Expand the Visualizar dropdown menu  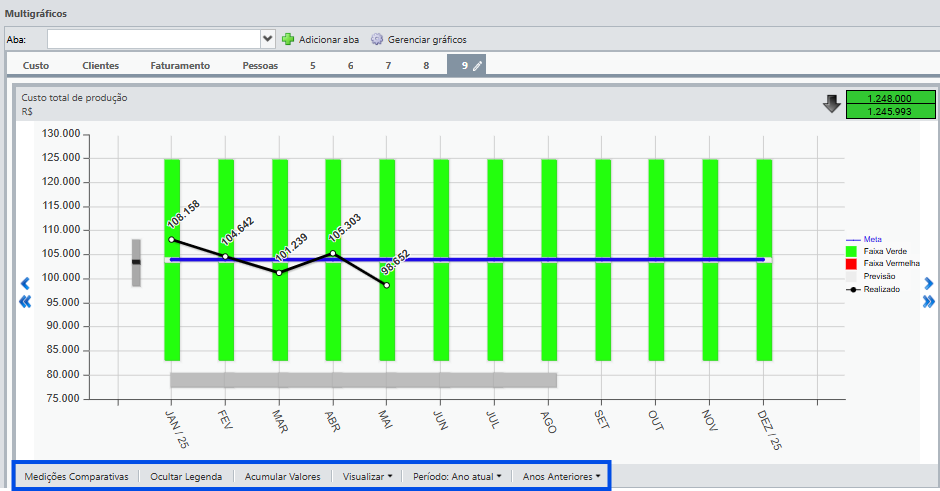(x=367, y=477)
